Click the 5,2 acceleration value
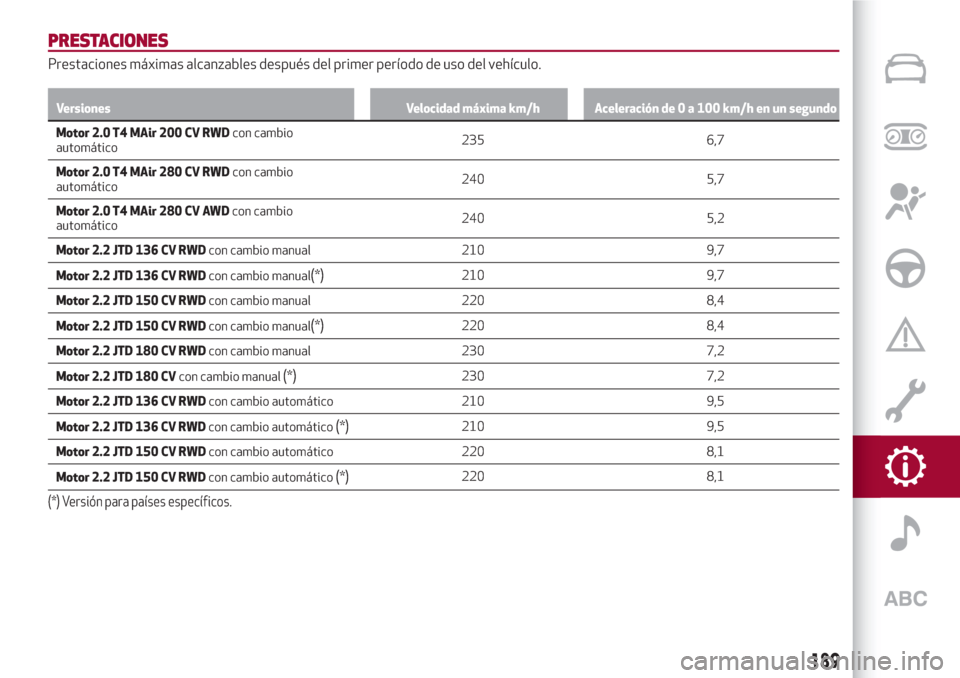This screenshot has width=960, height=678. (715, 219)
